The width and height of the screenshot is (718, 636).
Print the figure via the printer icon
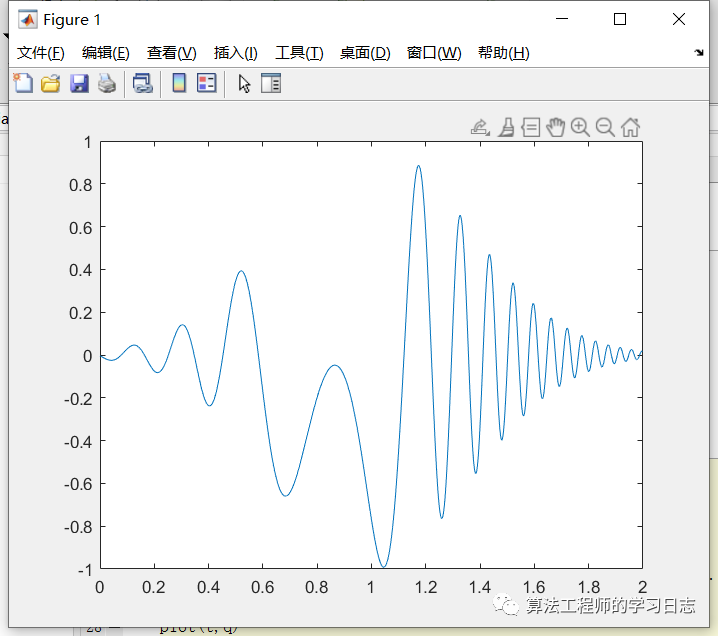click(107, 83)
